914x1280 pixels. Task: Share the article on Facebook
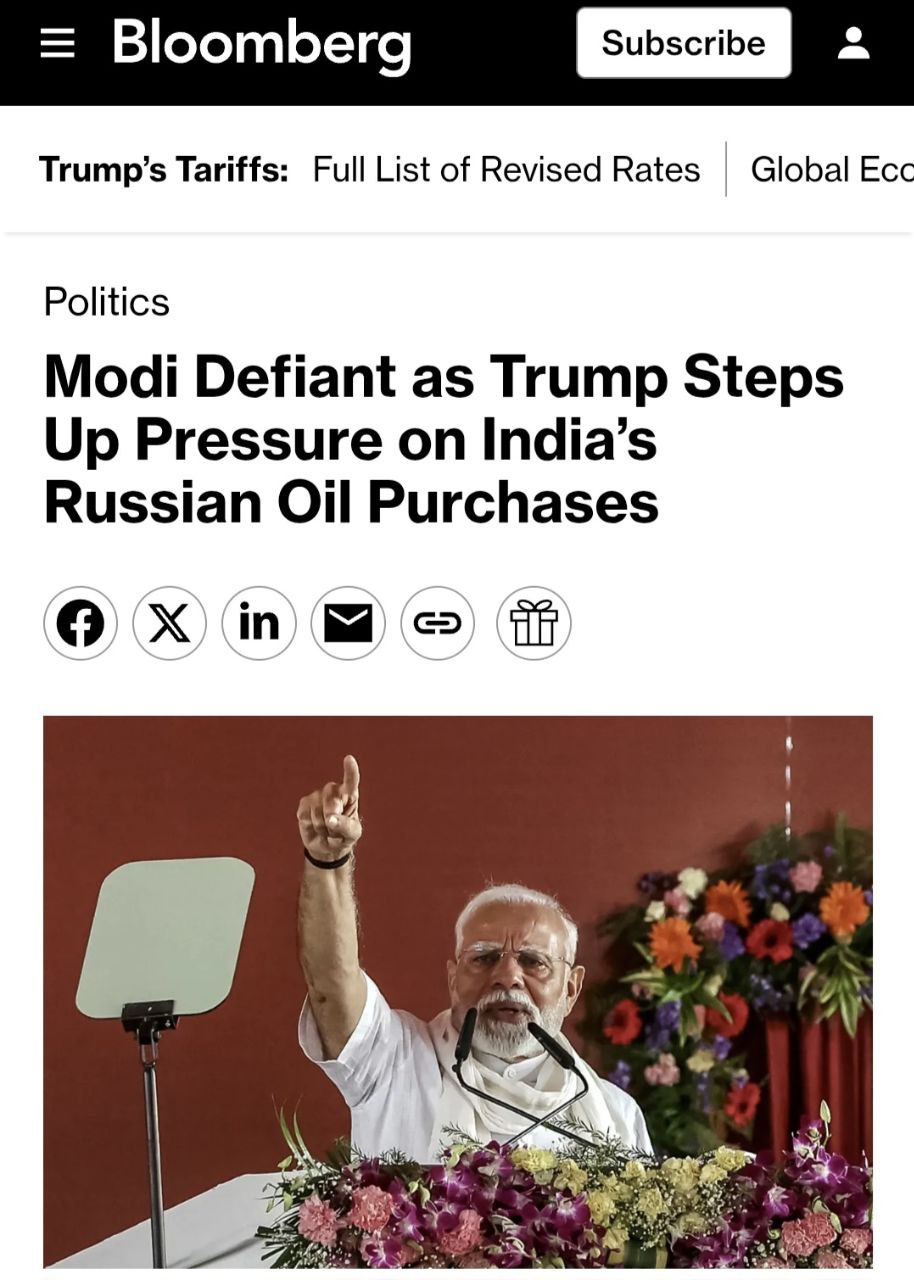point(80,623)
